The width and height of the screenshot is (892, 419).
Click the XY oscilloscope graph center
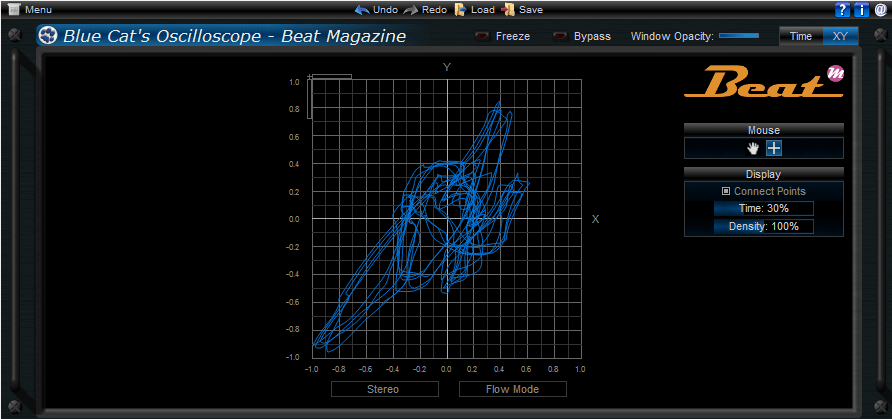[447, 219]
